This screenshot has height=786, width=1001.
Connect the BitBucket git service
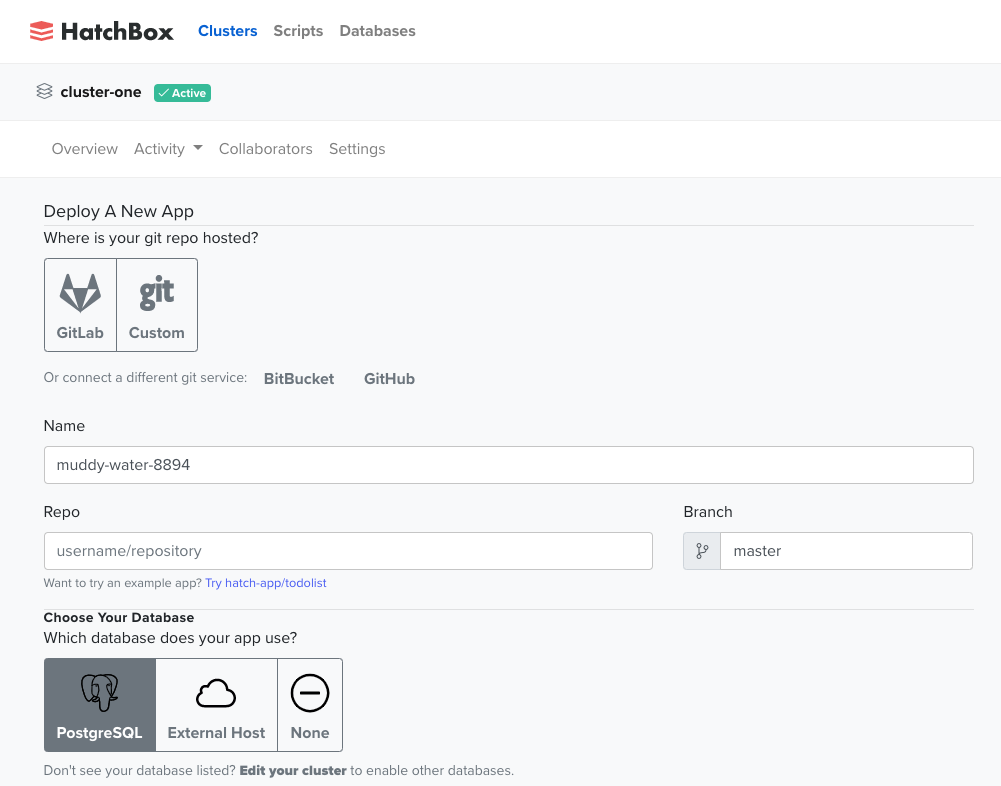coord(299,379)
